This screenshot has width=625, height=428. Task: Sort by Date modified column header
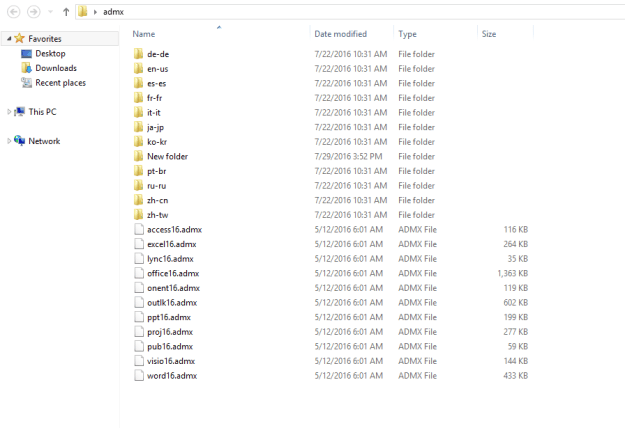tap(340, 34)
